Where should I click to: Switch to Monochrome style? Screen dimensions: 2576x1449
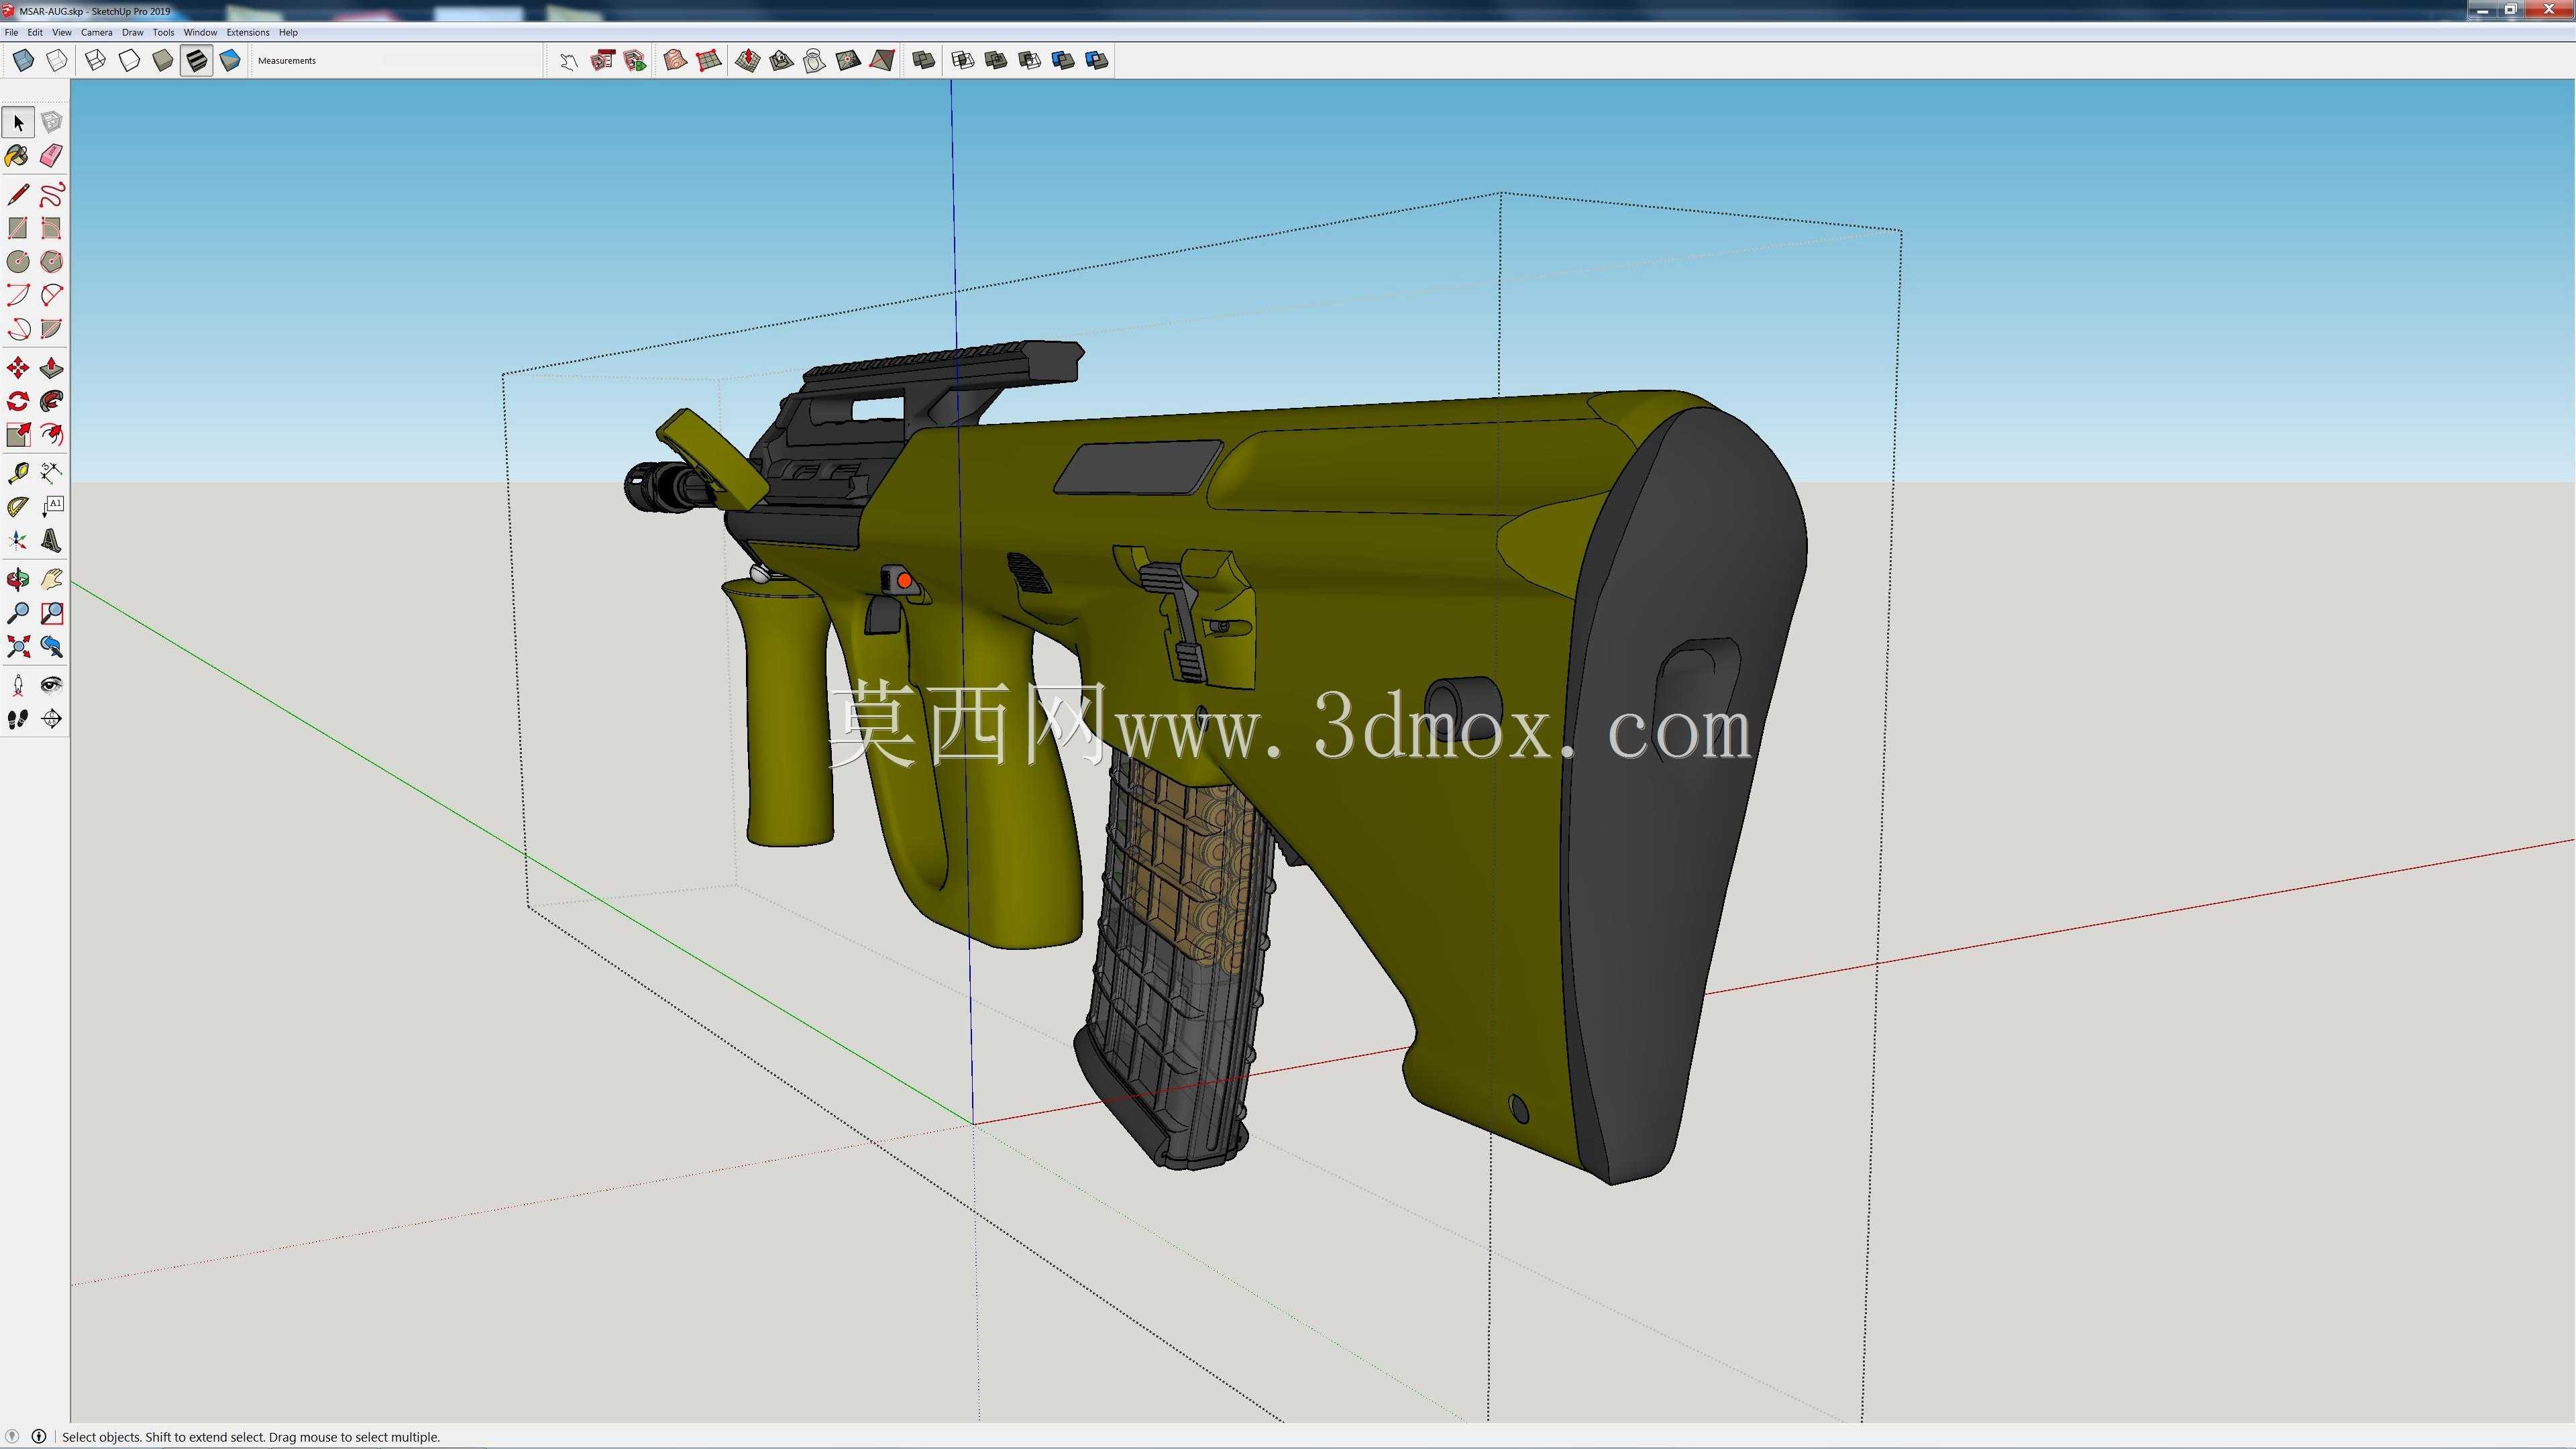[230, 61]
